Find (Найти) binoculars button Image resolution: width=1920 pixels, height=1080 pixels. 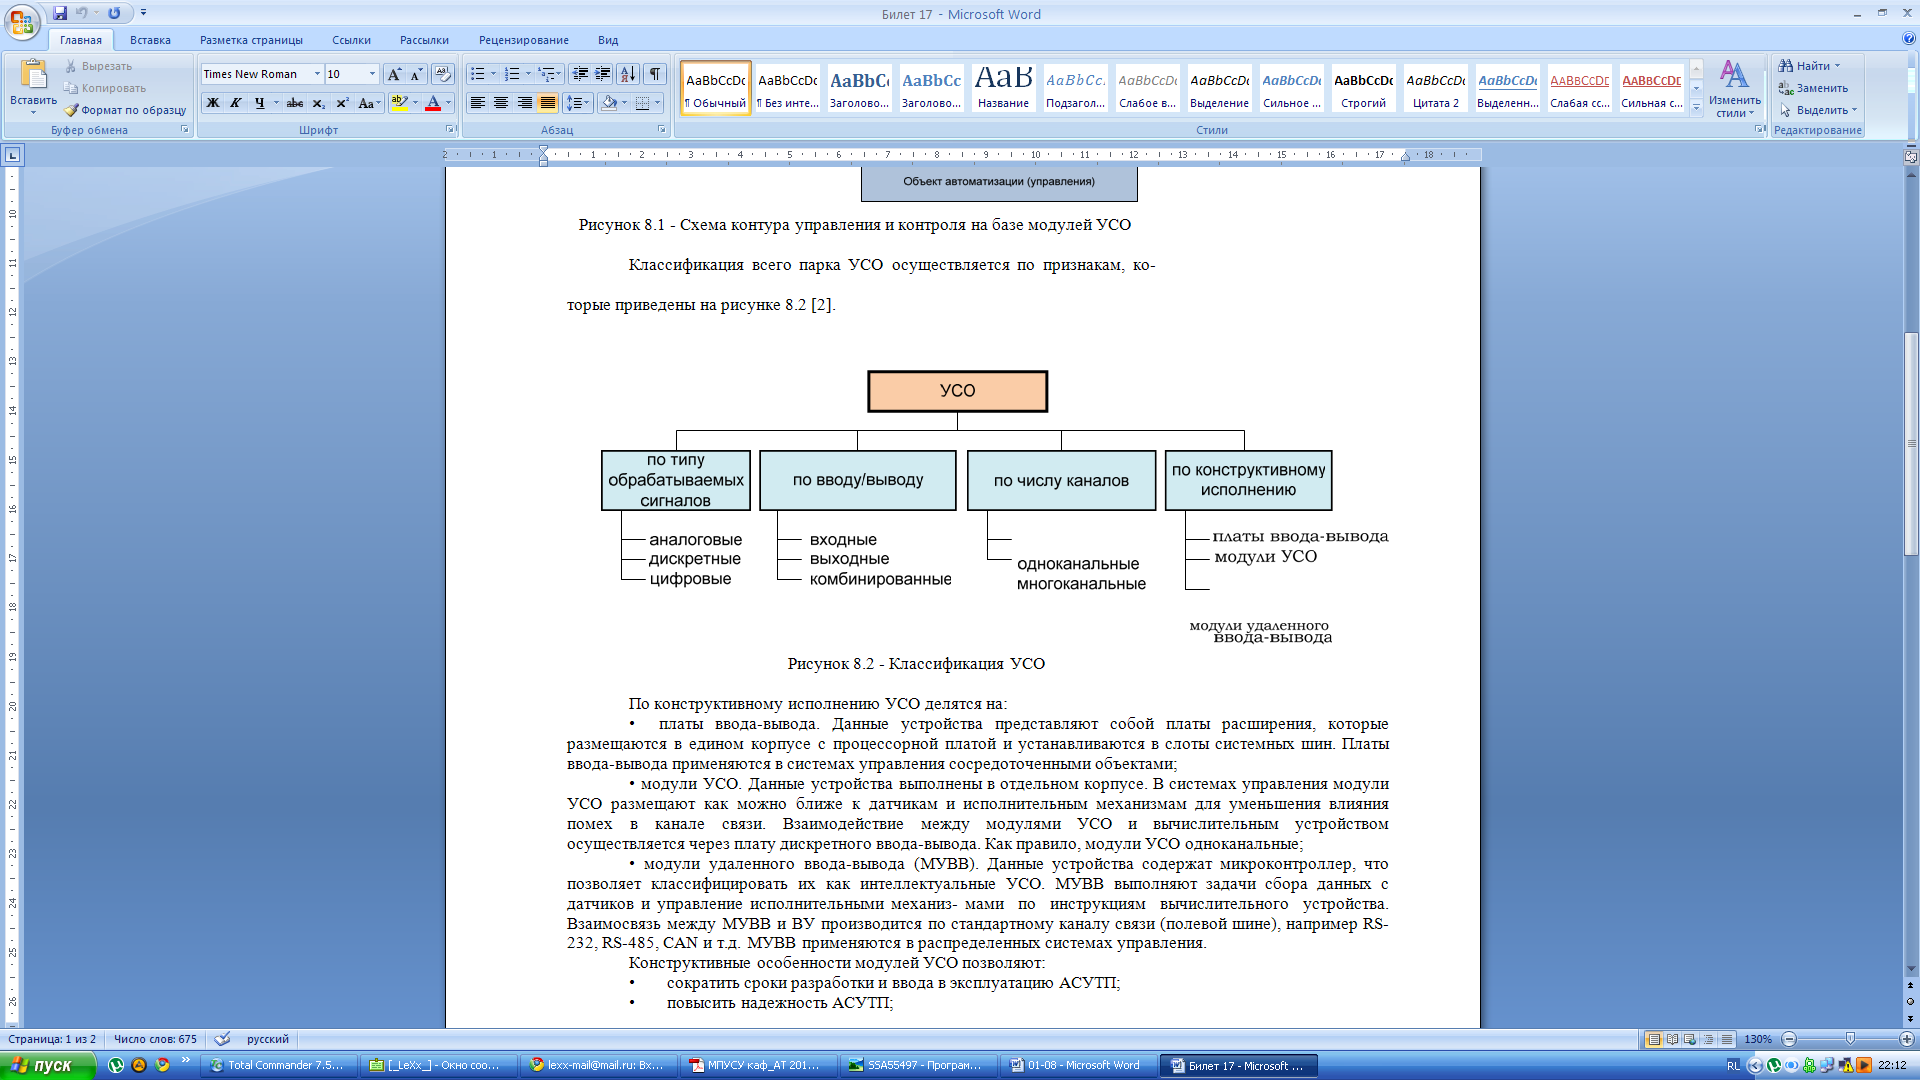tap(1810, 66)
